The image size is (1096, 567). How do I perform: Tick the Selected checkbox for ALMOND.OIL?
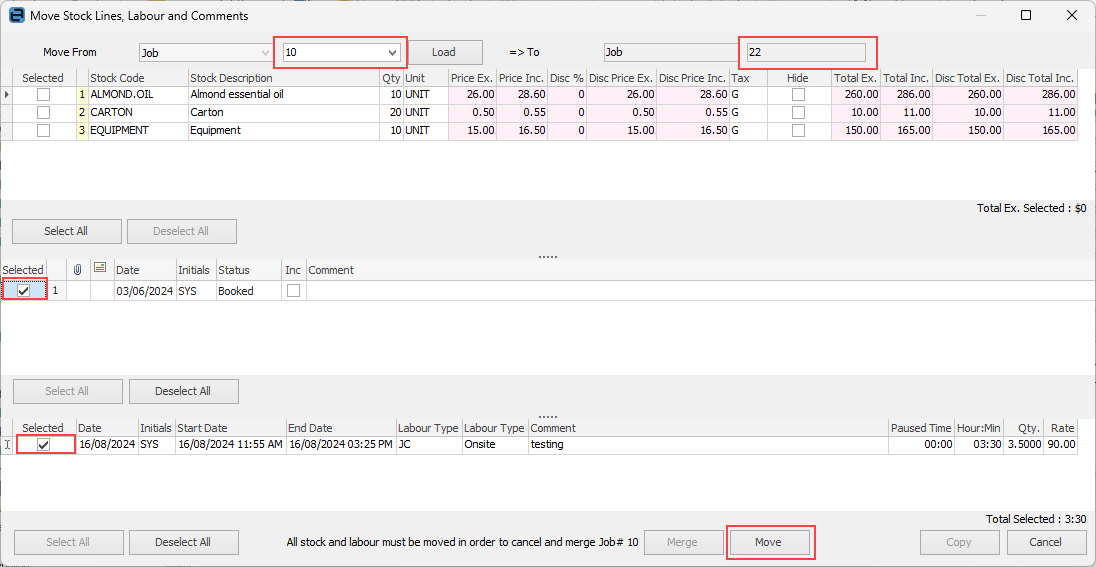[43, 95]
